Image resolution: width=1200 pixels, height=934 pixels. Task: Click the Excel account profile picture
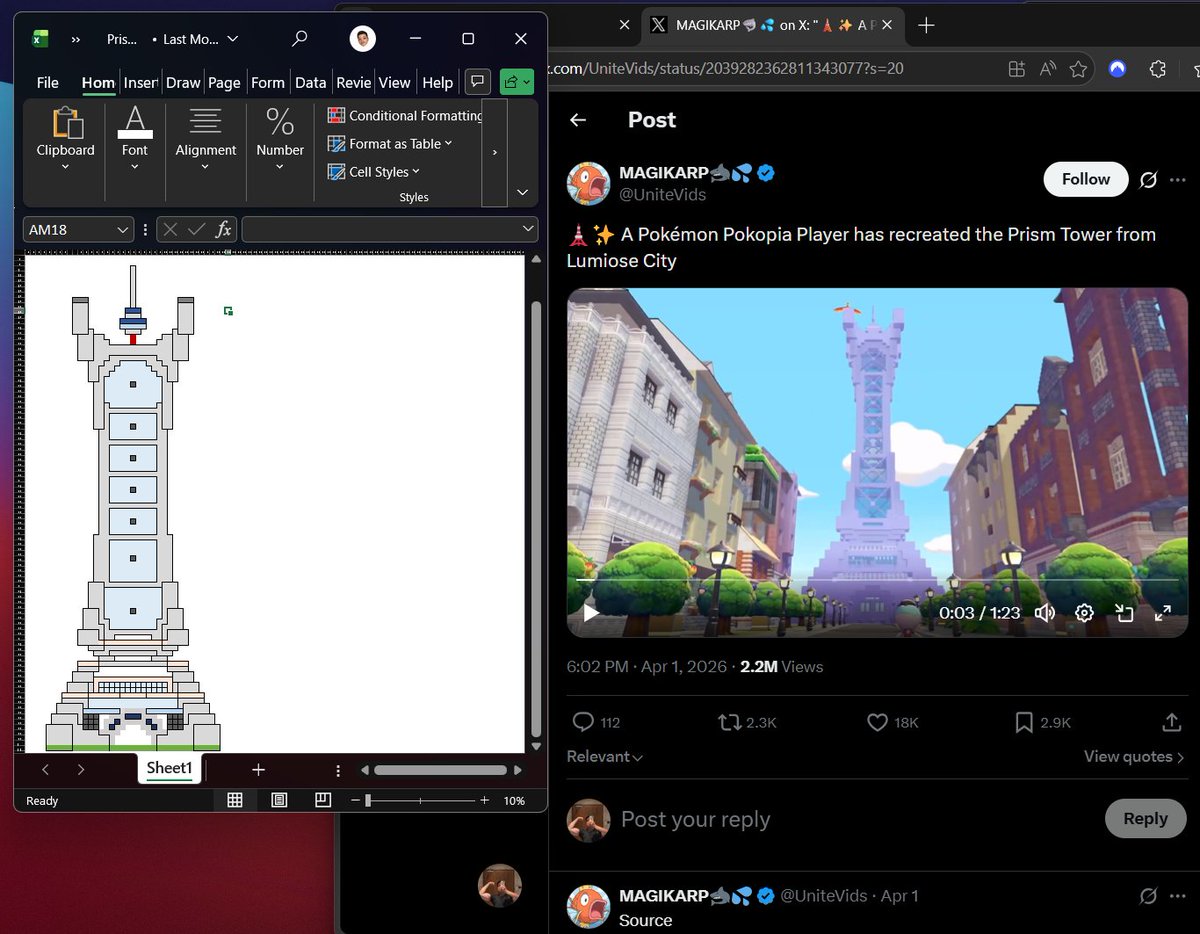363,39
